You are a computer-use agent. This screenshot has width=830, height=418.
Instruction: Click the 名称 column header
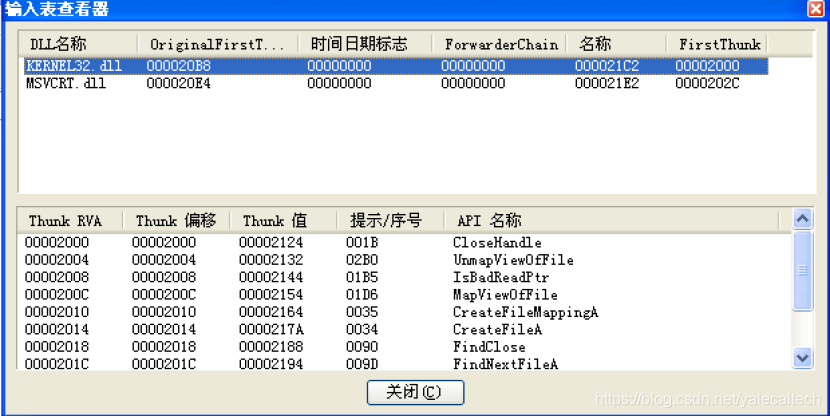coord(616,44)
